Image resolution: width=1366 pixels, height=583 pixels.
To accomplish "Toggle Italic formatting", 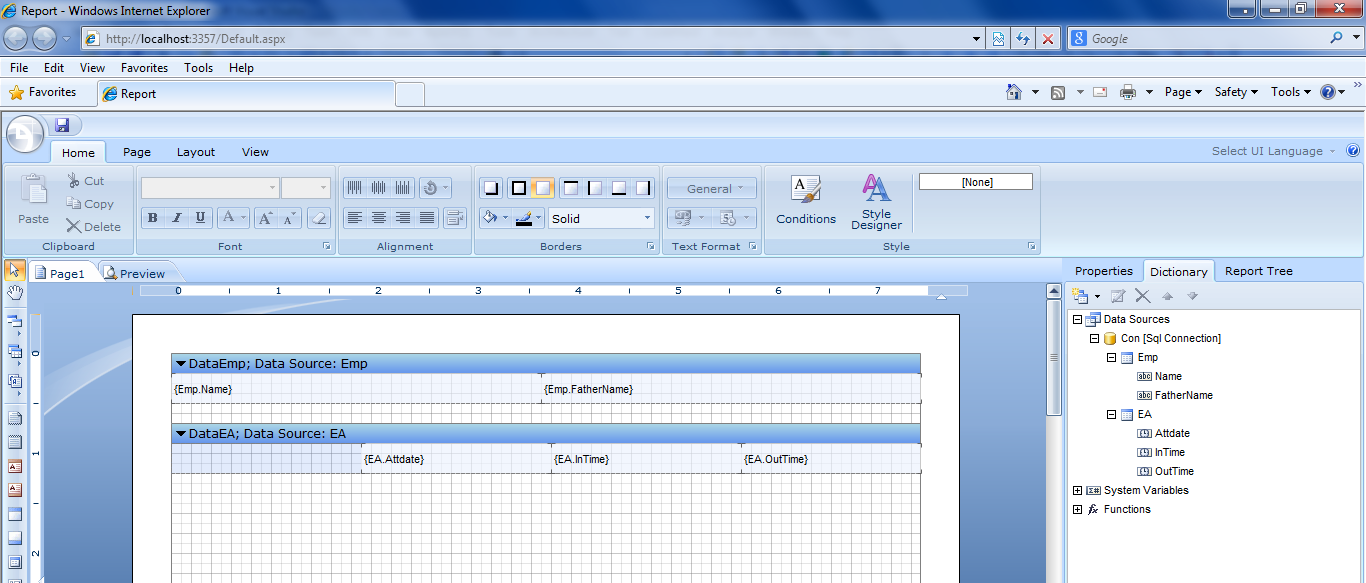I will (177, 218).
